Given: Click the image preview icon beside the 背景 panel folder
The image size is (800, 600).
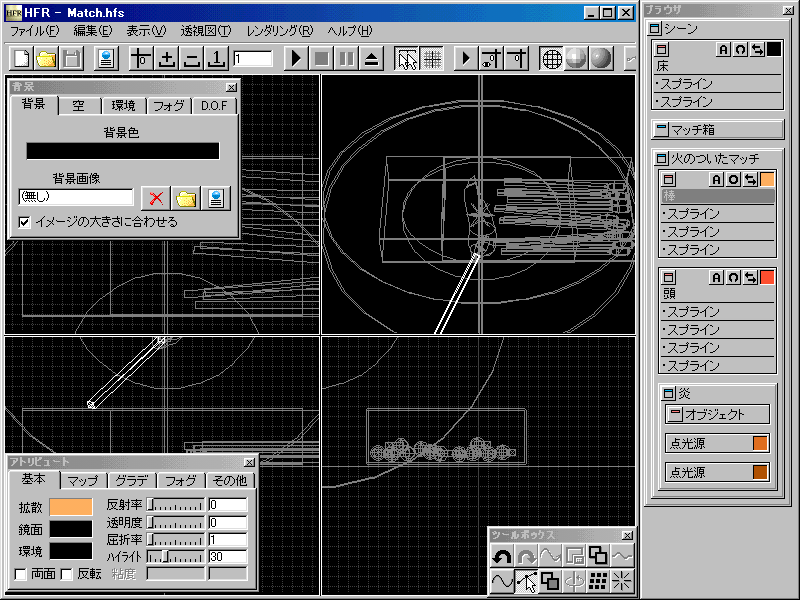Looking at the screenshot, I should click(216, 198).
